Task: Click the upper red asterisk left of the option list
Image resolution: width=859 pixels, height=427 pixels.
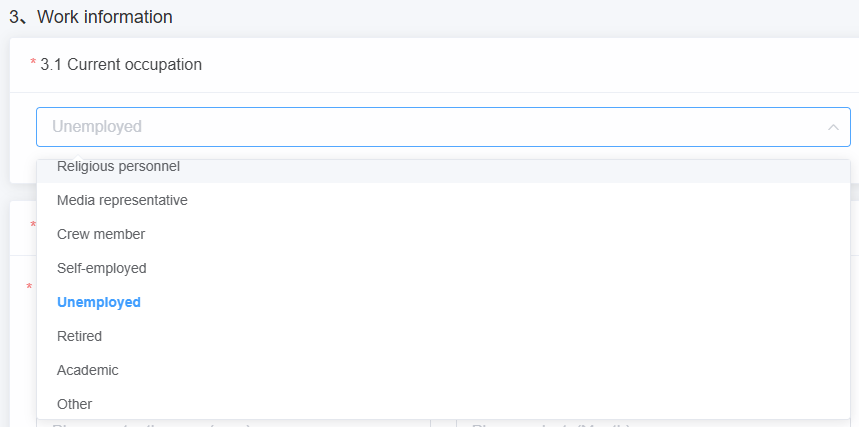Action: tap(33, 226)
